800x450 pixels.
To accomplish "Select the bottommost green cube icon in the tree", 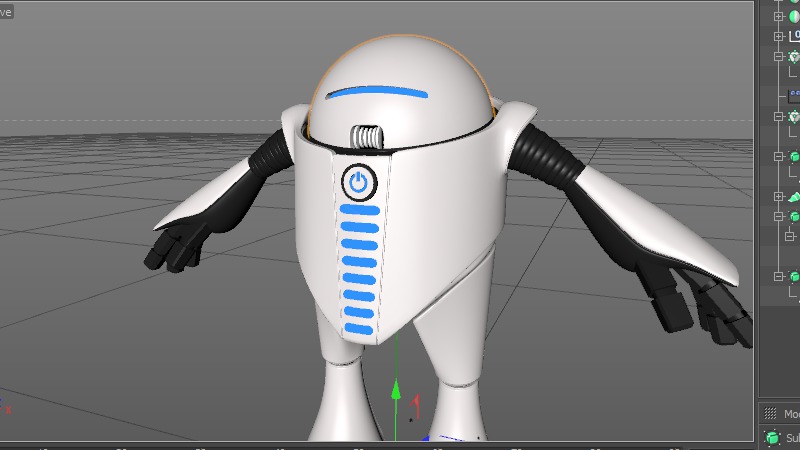I will [x=794, y=276].
